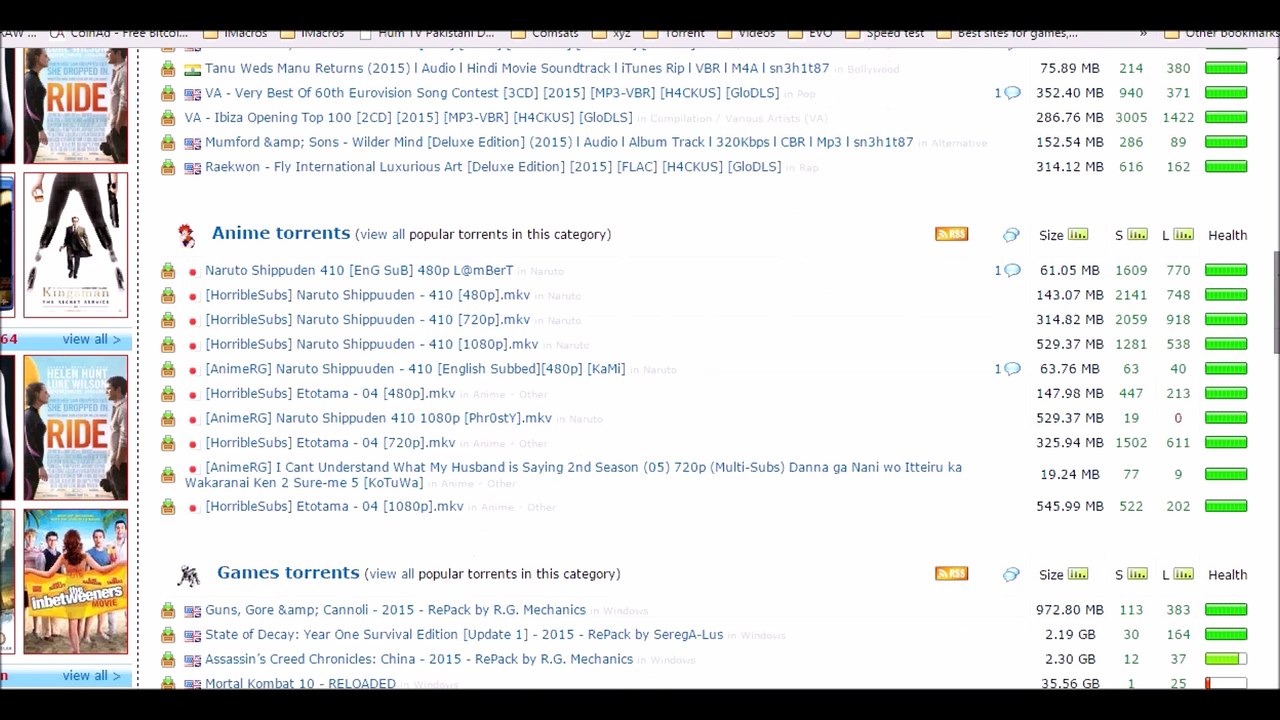Click the Anime torrents category icon

(186, 235)
